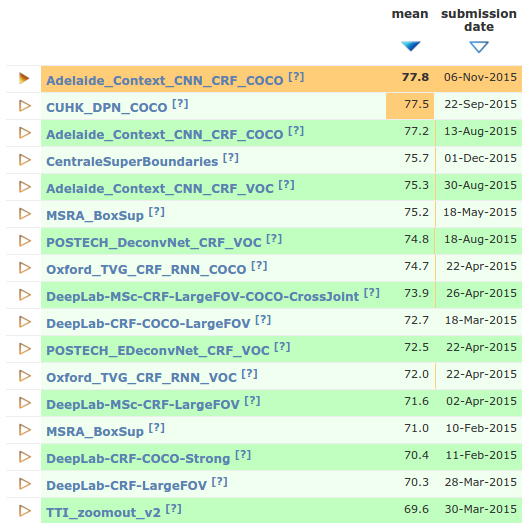The height and width of the screenshot is (524, 527).
Task: Expand the CentraleSuperBoundaries row arrow
Action: tap(25, 160)
